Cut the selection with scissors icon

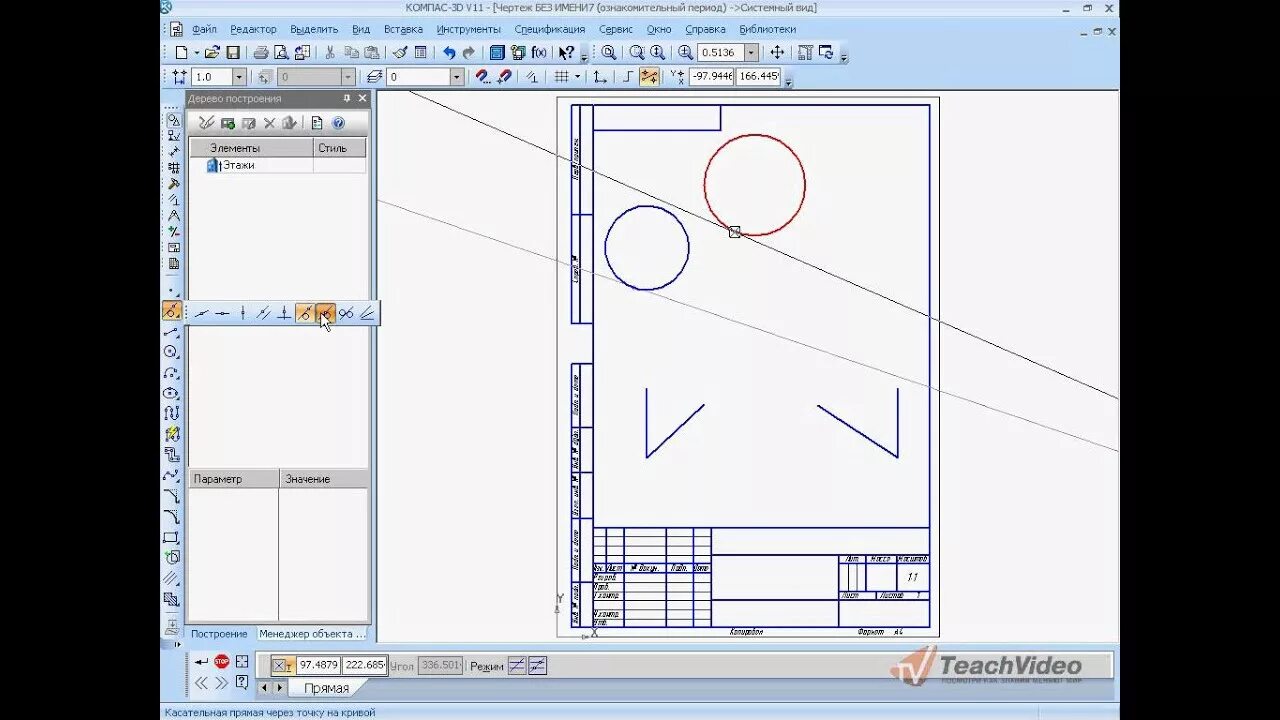coord(330,52)
